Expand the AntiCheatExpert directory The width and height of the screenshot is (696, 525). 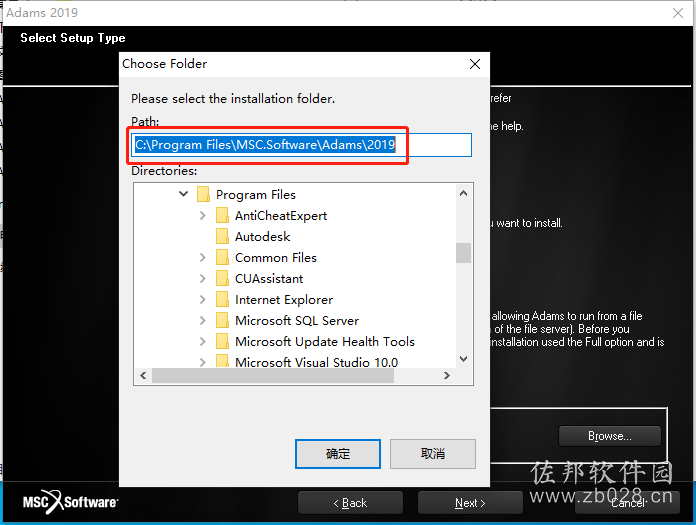[x=202, y=215]
